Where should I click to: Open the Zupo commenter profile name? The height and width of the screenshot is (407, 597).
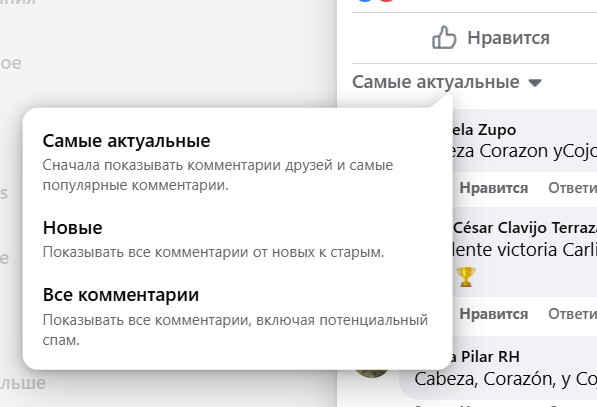[x=484, y=130]
